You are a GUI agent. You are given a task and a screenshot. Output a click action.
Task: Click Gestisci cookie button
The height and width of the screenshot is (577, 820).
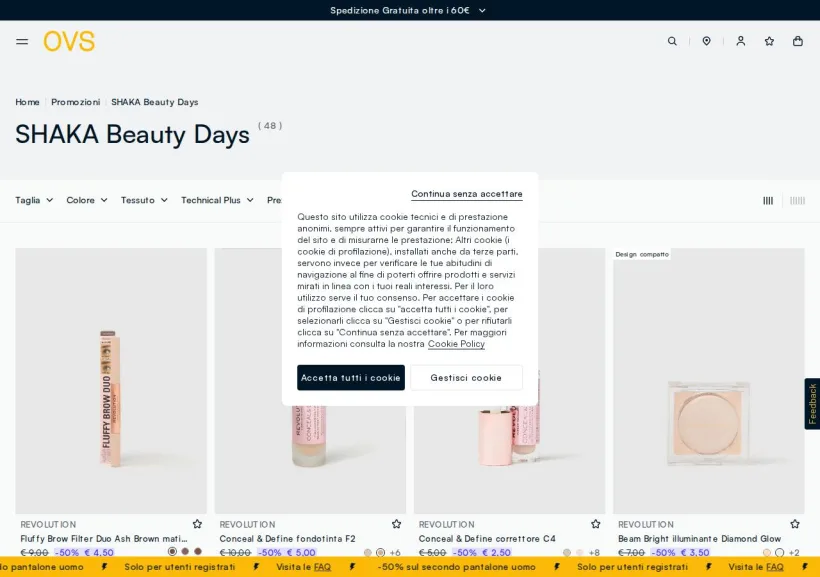click(x=466, y=378)
